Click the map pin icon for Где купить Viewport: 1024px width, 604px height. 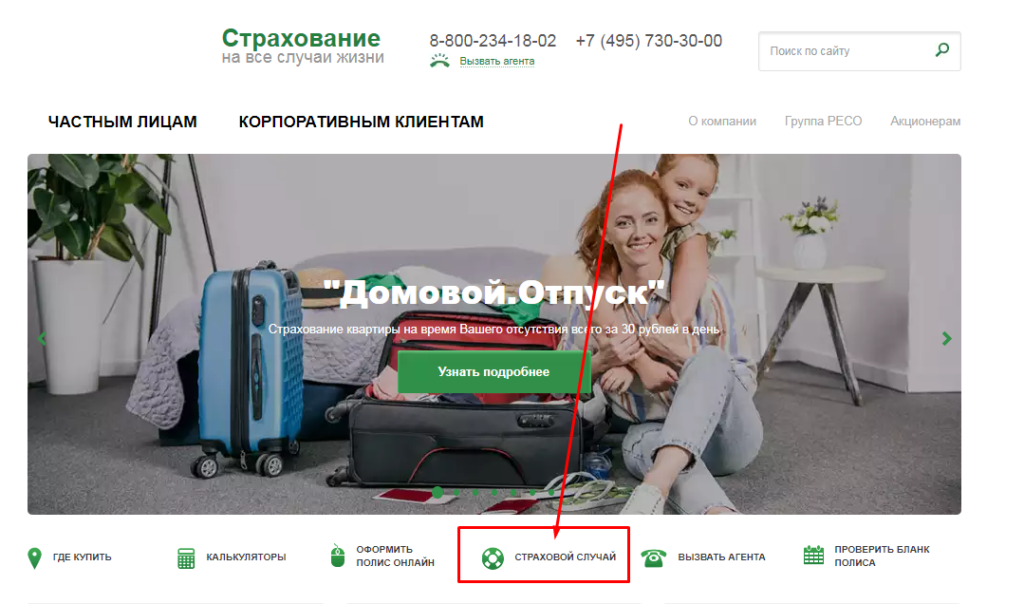tap(35, 558)
